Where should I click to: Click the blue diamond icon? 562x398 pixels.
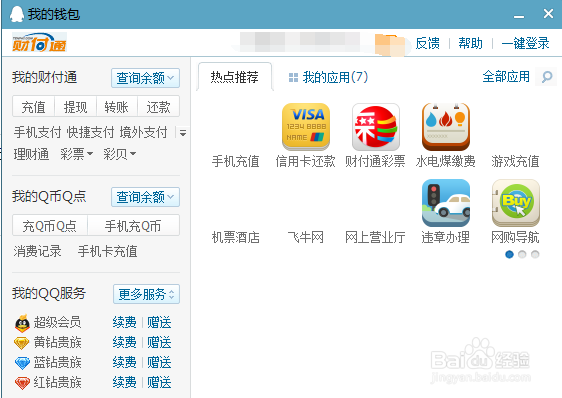pyautogui.click(x=22, y=363)
